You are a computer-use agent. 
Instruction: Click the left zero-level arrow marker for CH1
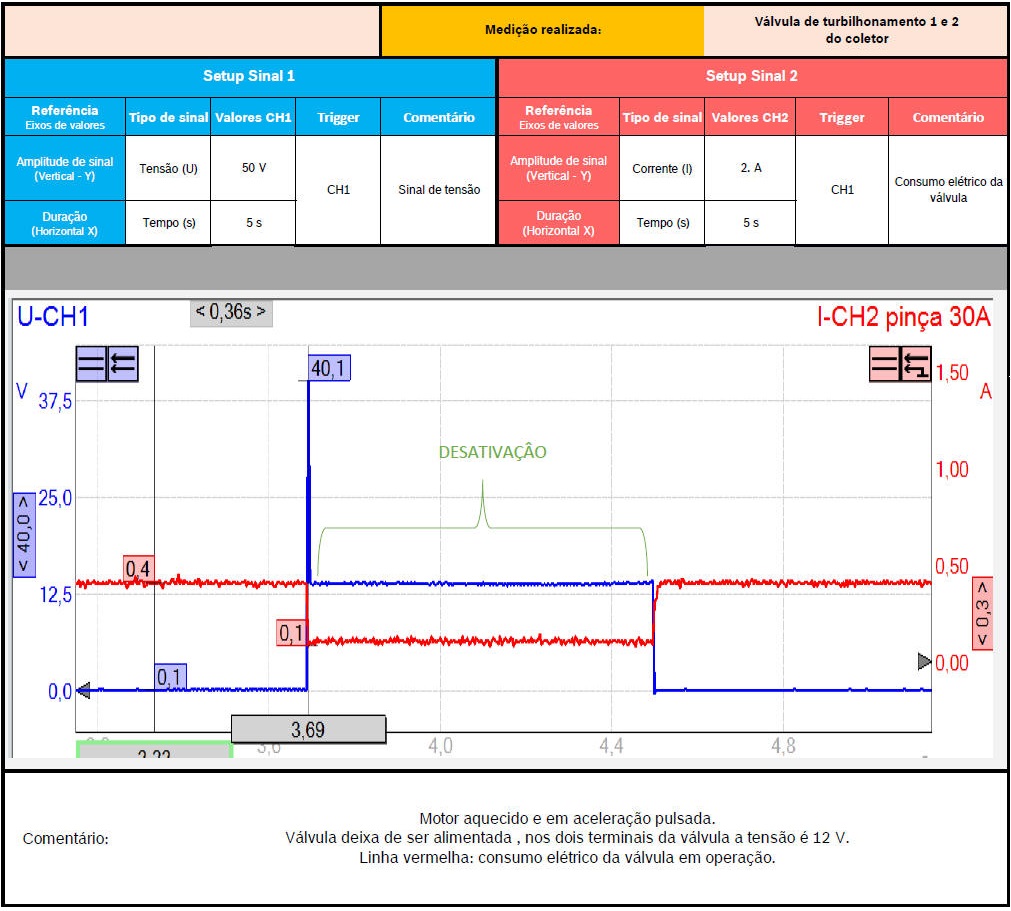point(84,689)
